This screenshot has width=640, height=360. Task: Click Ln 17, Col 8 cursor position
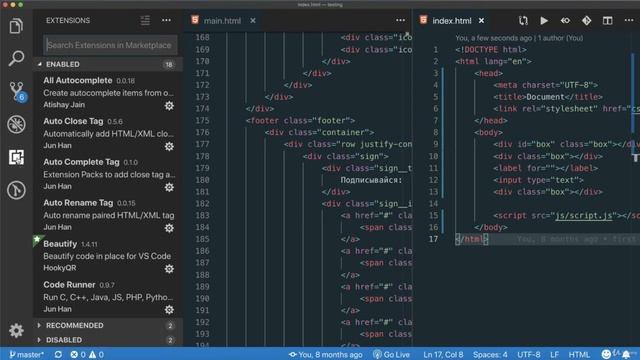click(x=443, y=354)
